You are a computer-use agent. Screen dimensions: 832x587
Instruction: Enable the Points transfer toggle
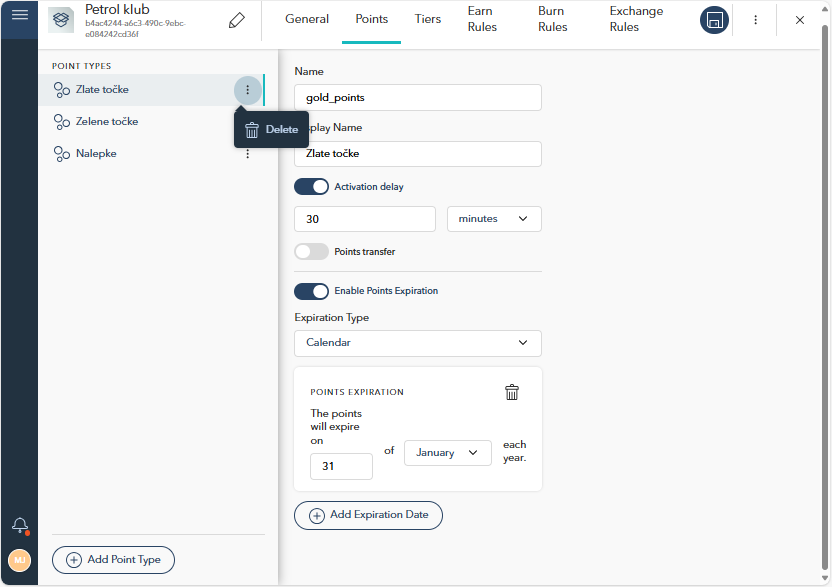coord(311,252)
